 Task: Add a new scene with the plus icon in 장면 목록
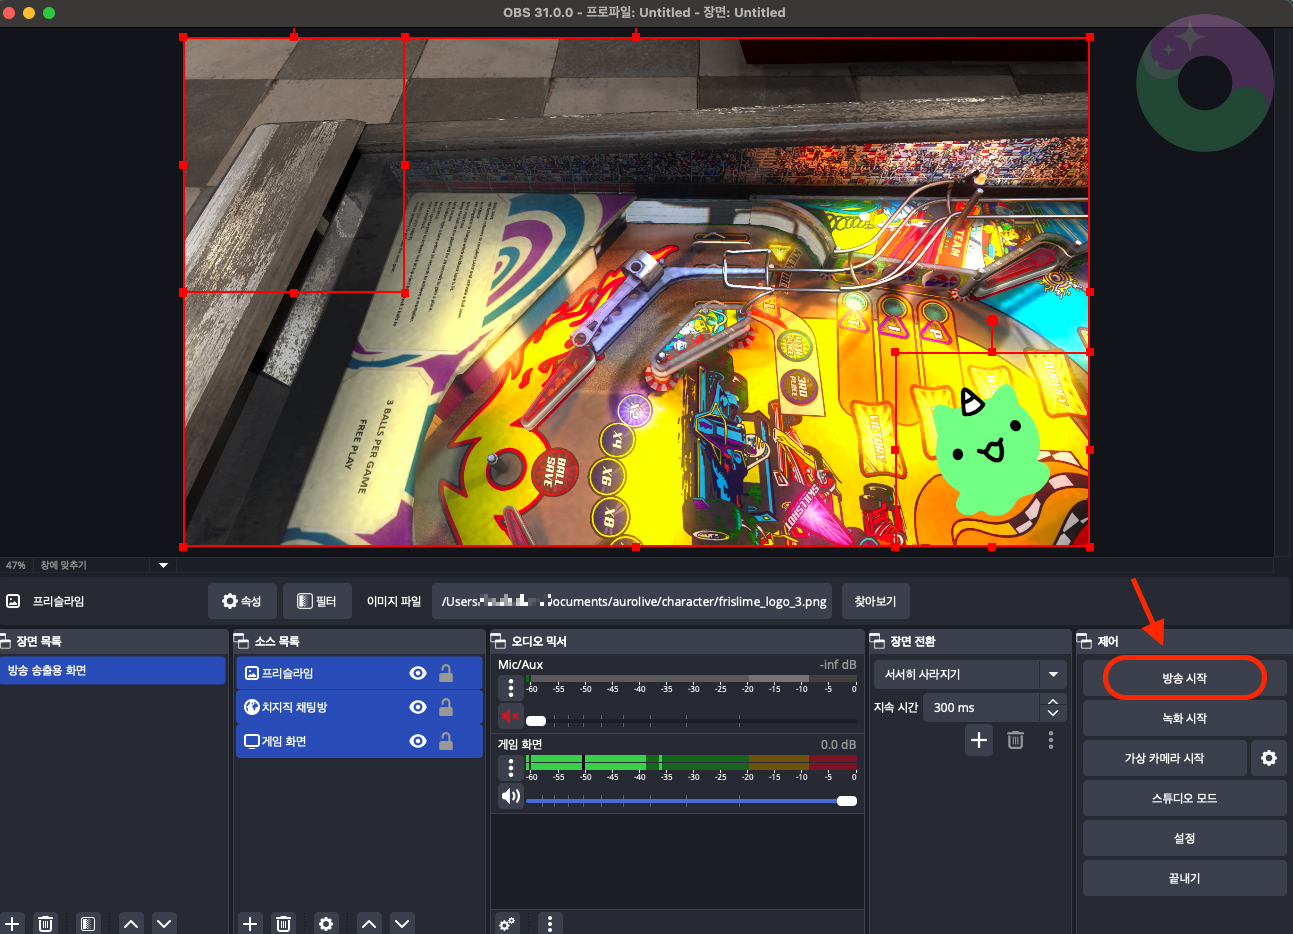coord(13,923)
